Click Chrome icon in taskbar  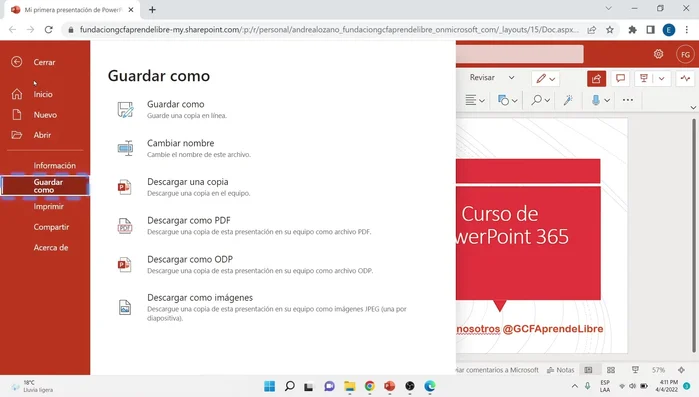pyautogui.click(x=370, y=386)
